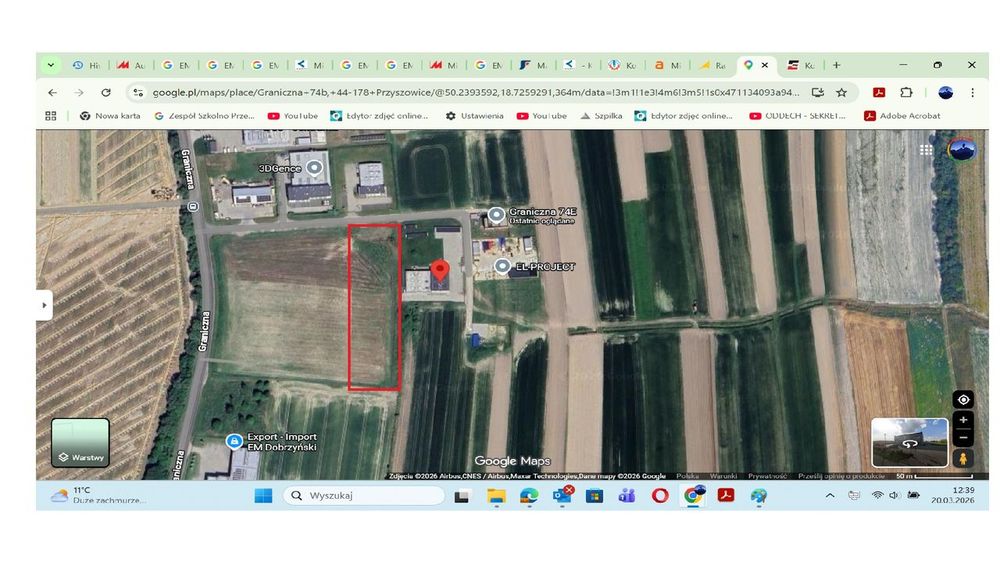1000x563 pixels.
Task: Select Export-Import EM Dobrzyński marker
Action: [x=234, y=441]
